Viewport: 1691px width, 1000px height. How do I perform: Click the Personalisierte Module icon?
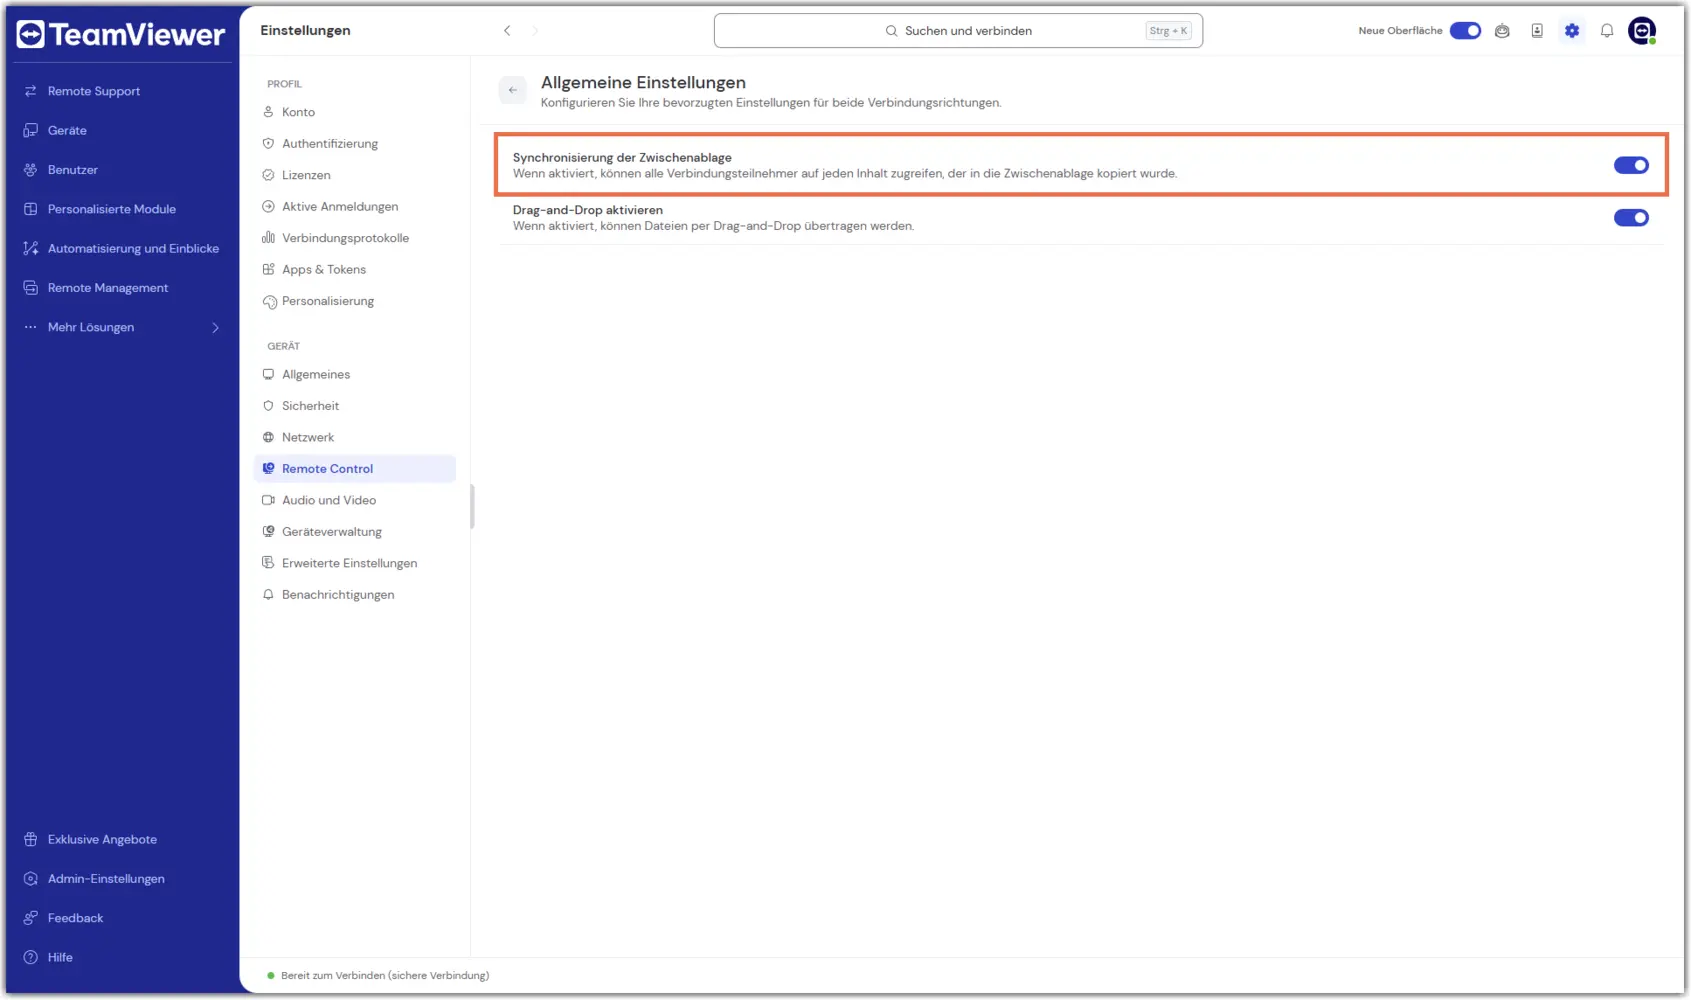31,209
